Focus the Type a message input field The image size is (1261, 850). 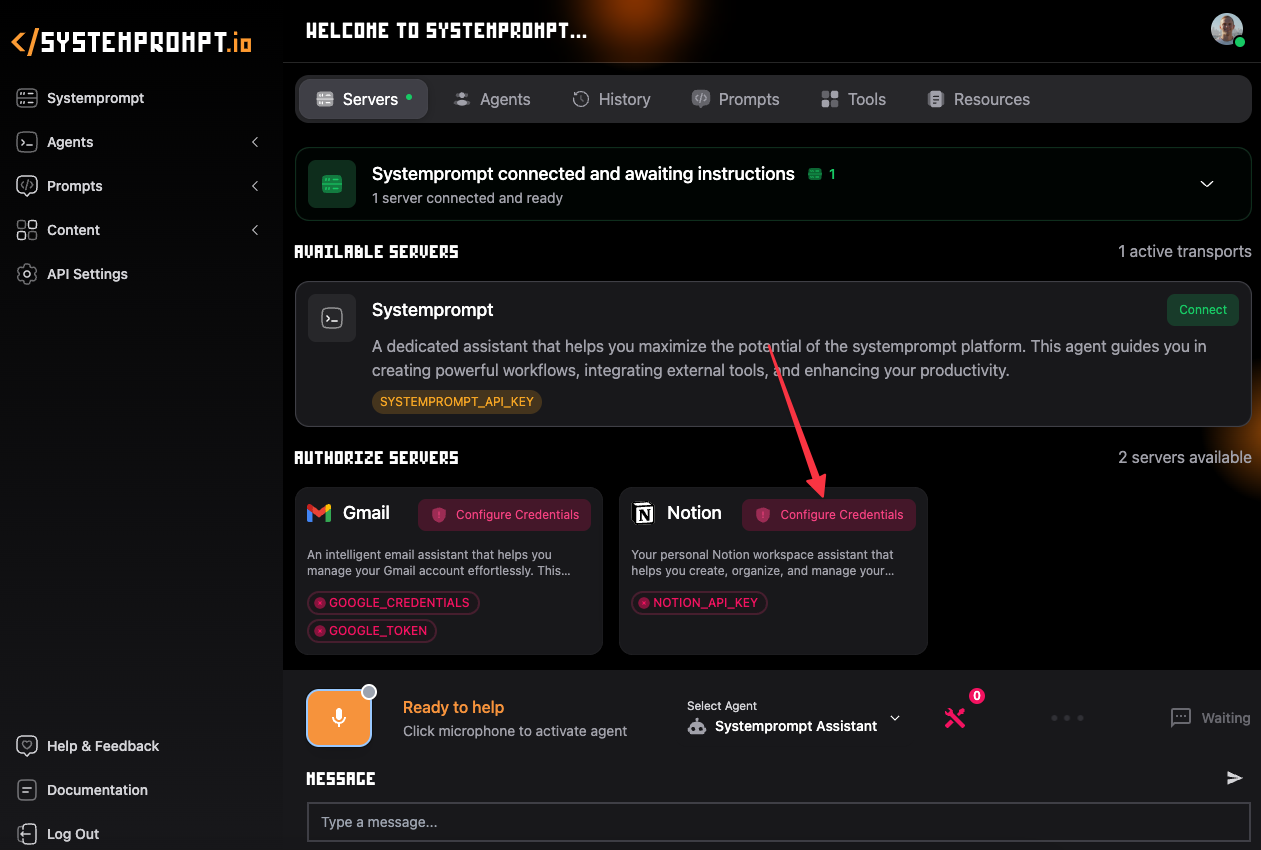click(779, 822)
